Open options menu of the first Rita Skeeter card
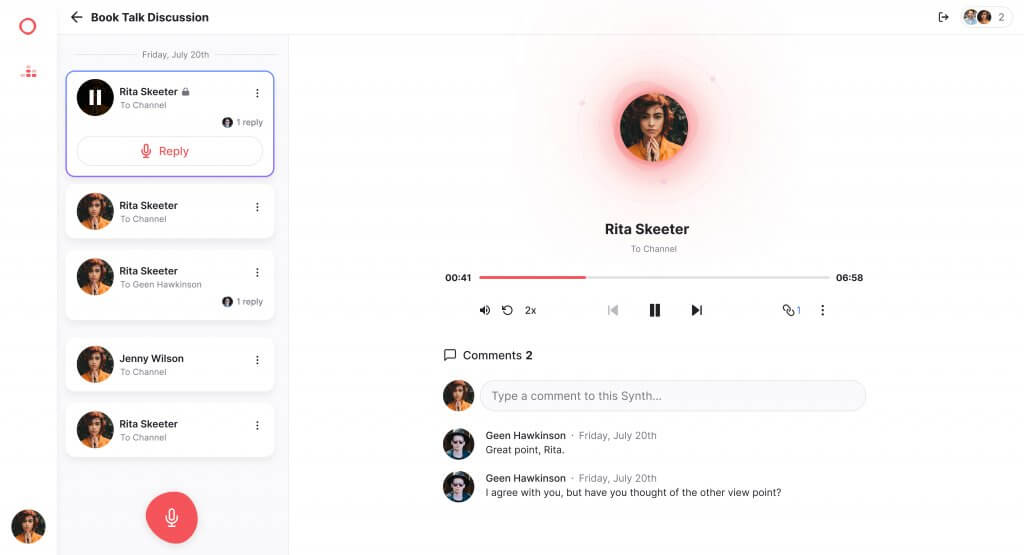The height and width of the screenshot is (555, 1024). coord(257,93)
